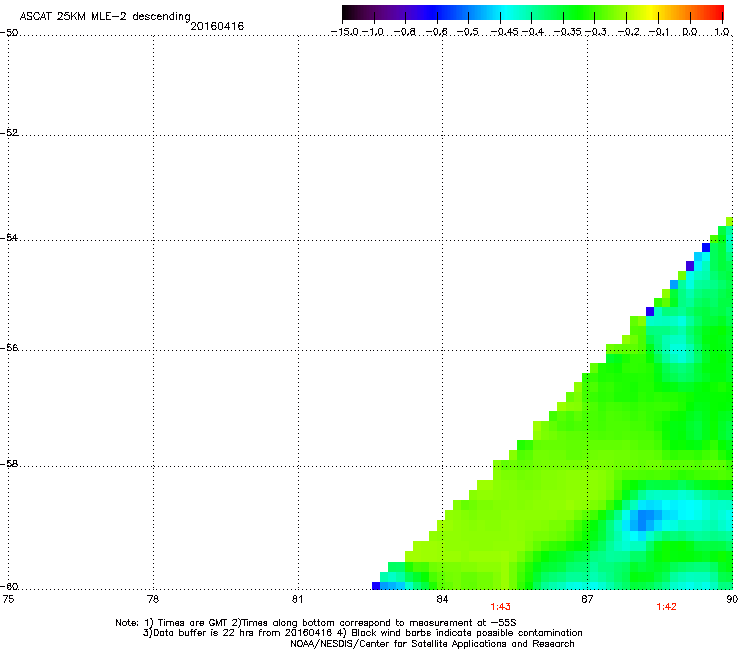Viewport: 740px width, 650px height.
Task: Click the 84 longitude axis label
Action: coord(442,599)
